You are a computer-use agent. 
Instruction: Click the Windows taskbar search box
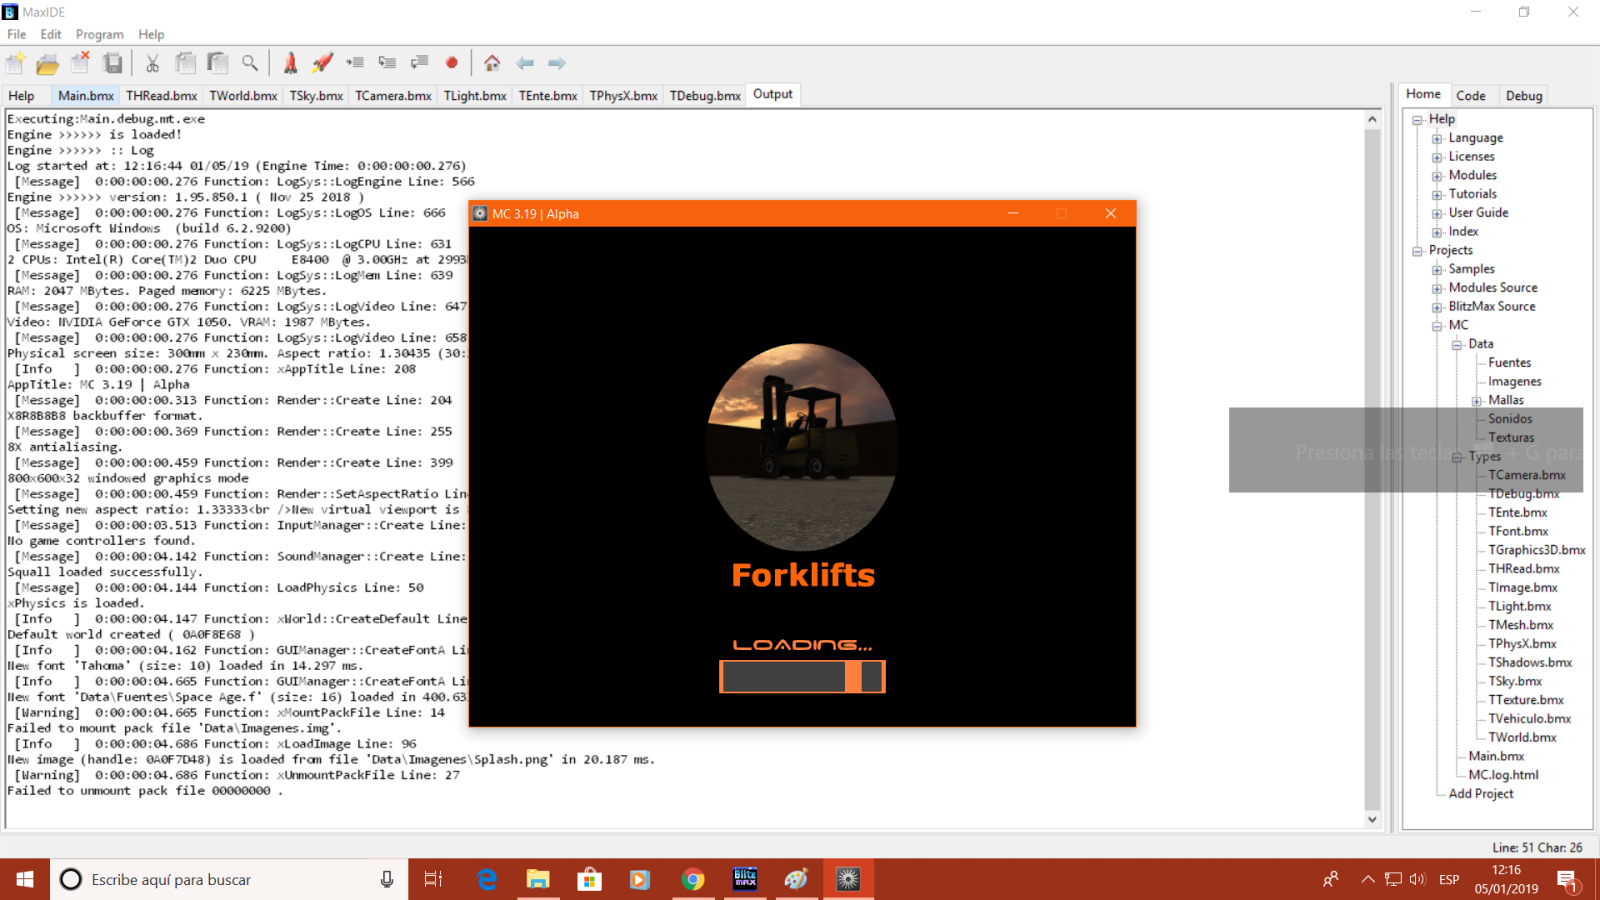click(x=220, y=880)
